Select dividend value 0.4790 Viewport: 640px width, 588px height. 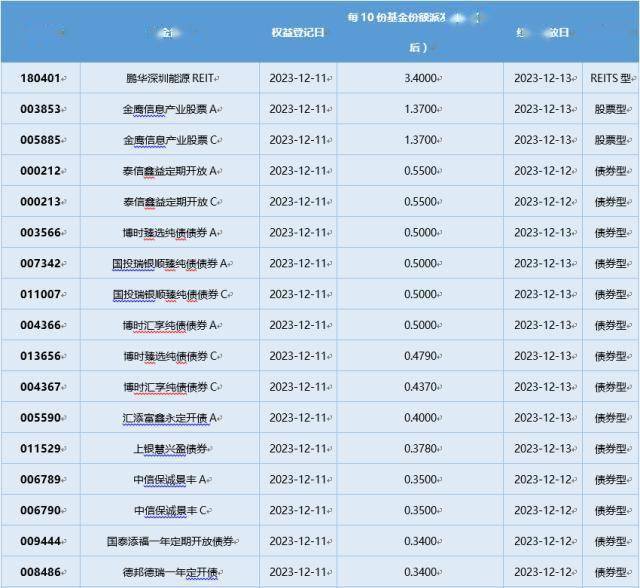(x=420, y=356)
